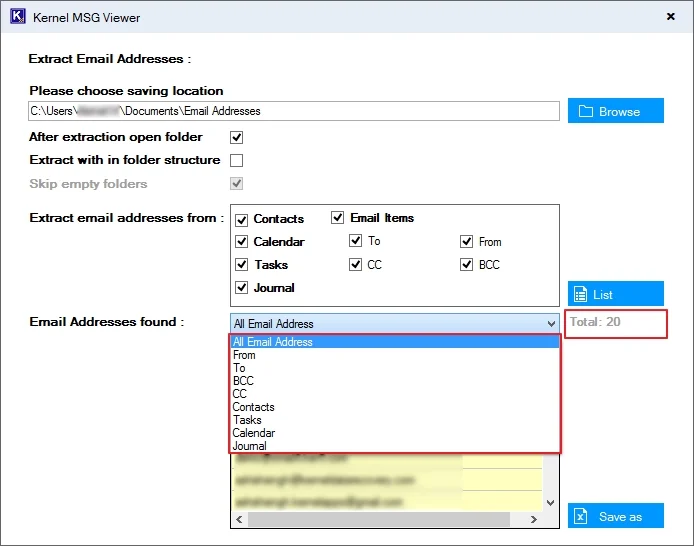Click the vertical scrollbar down arrow

point(551,503)
